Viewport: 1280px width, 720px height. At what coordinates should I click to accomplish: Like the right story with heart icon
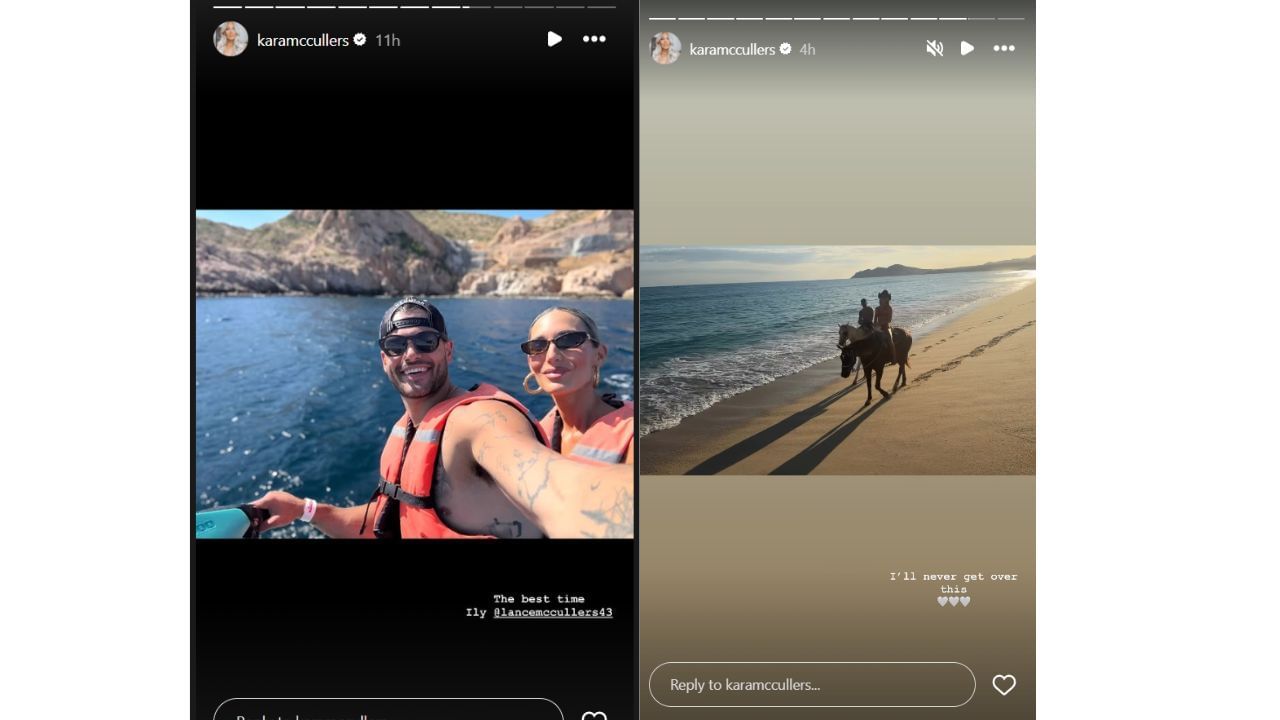(1003, 685)
